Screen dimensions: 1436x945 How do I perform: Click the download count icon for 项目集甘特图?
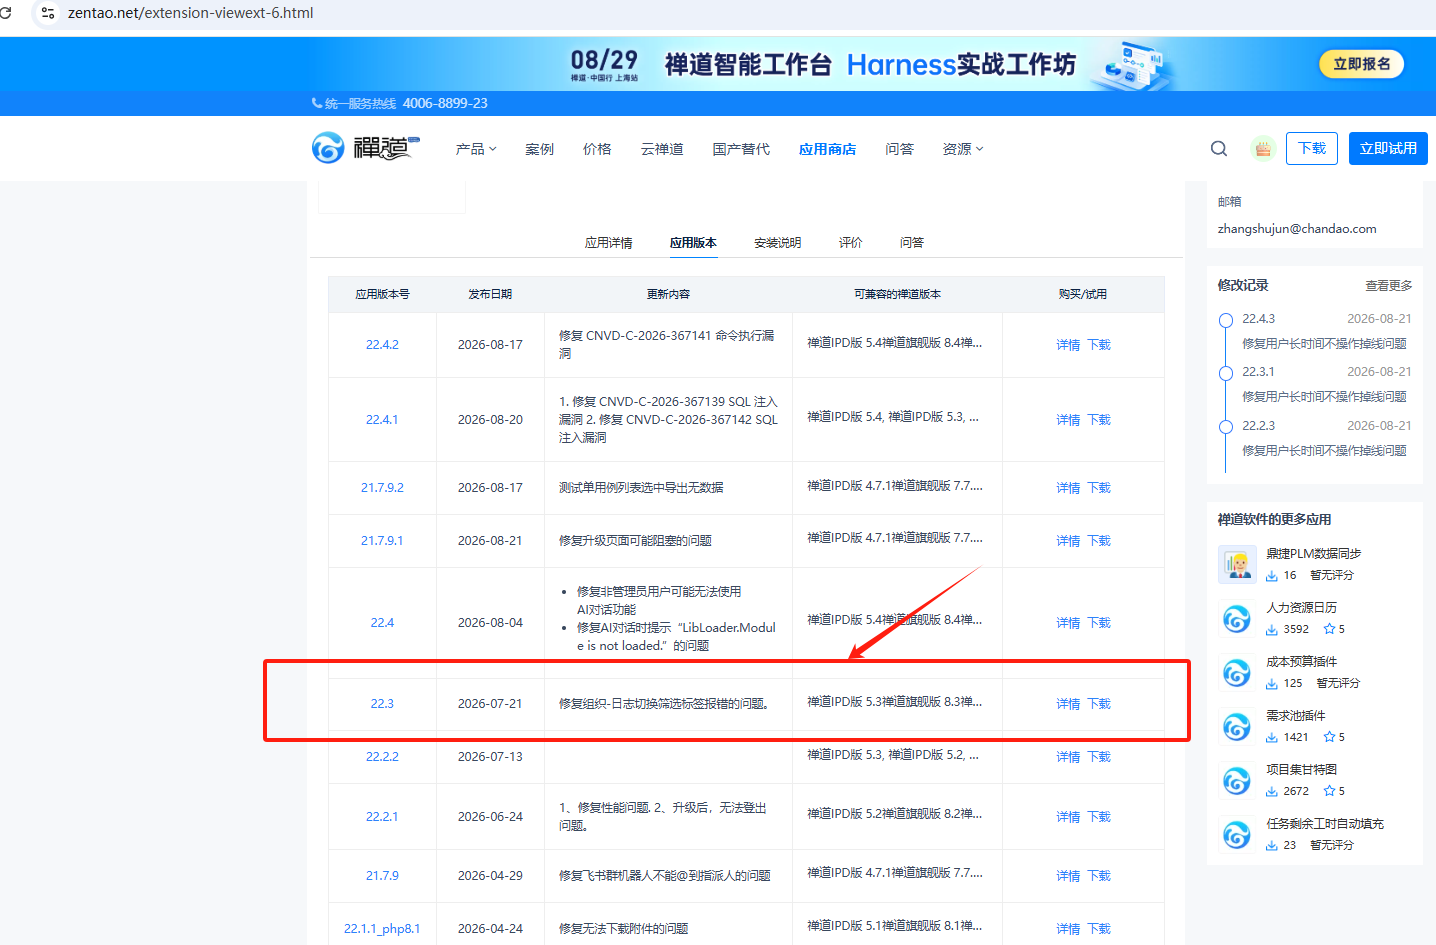tap(1272, 791)
